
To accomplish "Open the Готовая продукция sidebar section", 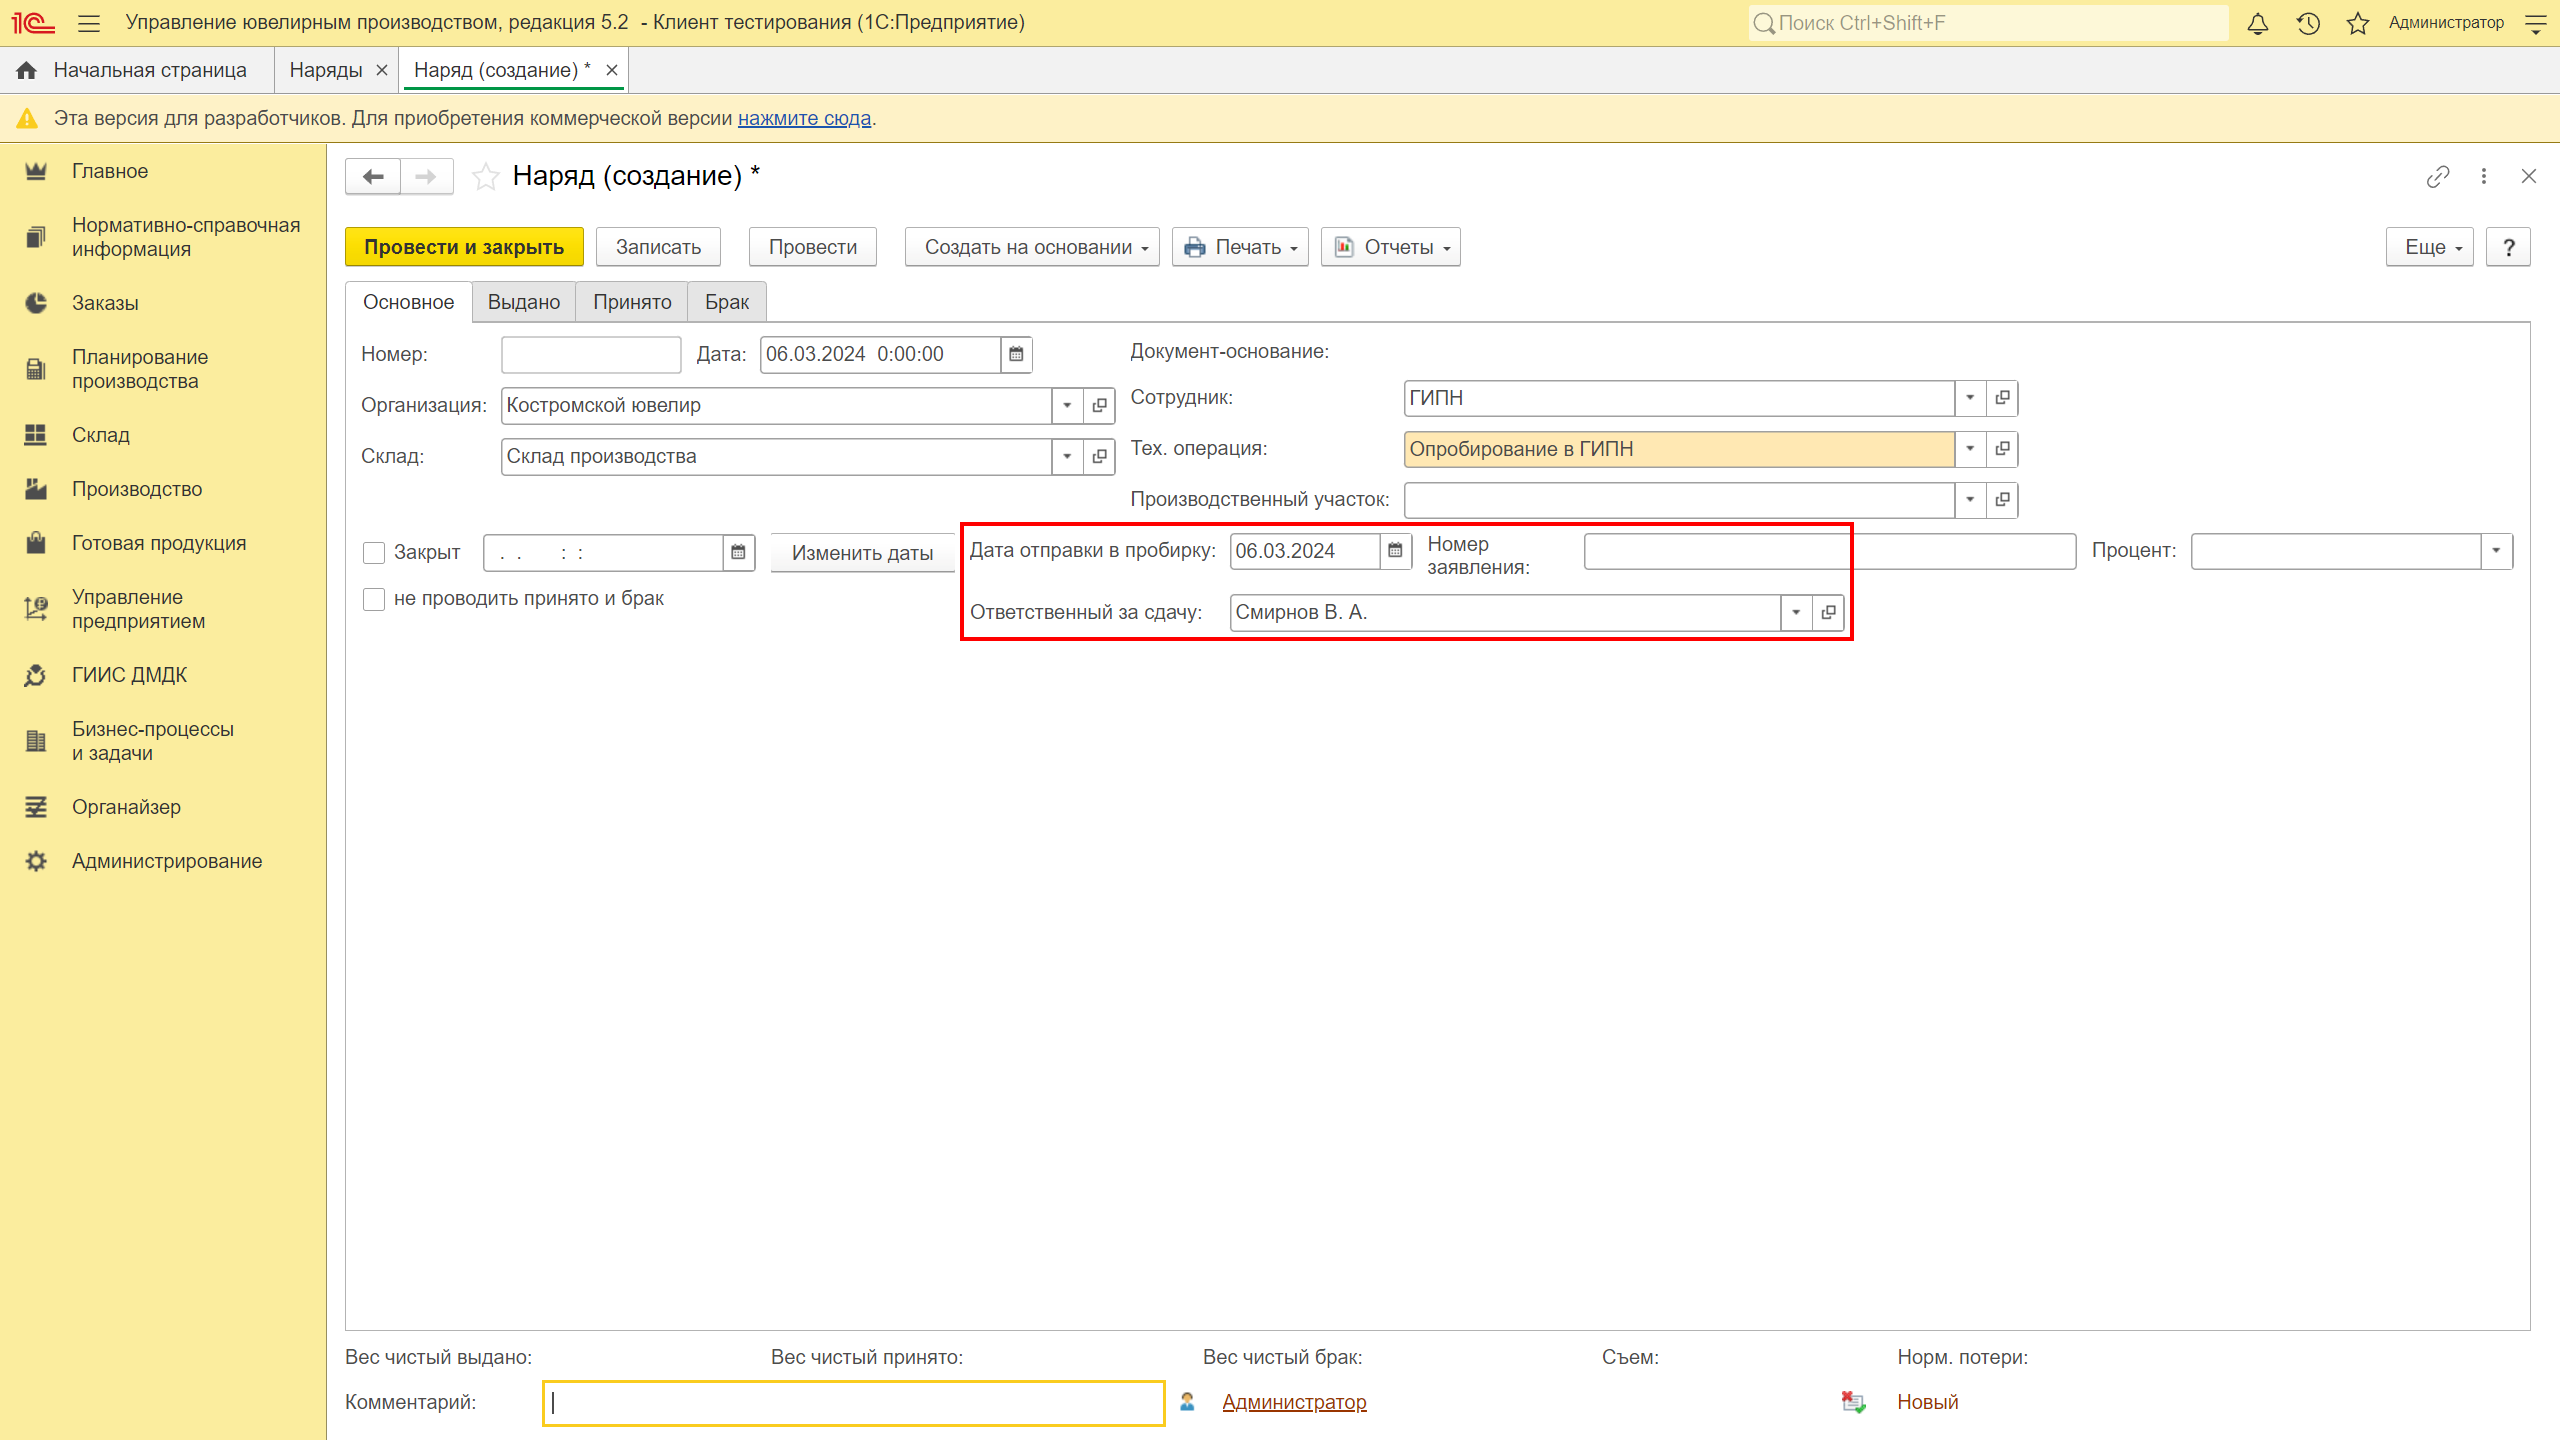I will 163,543.
